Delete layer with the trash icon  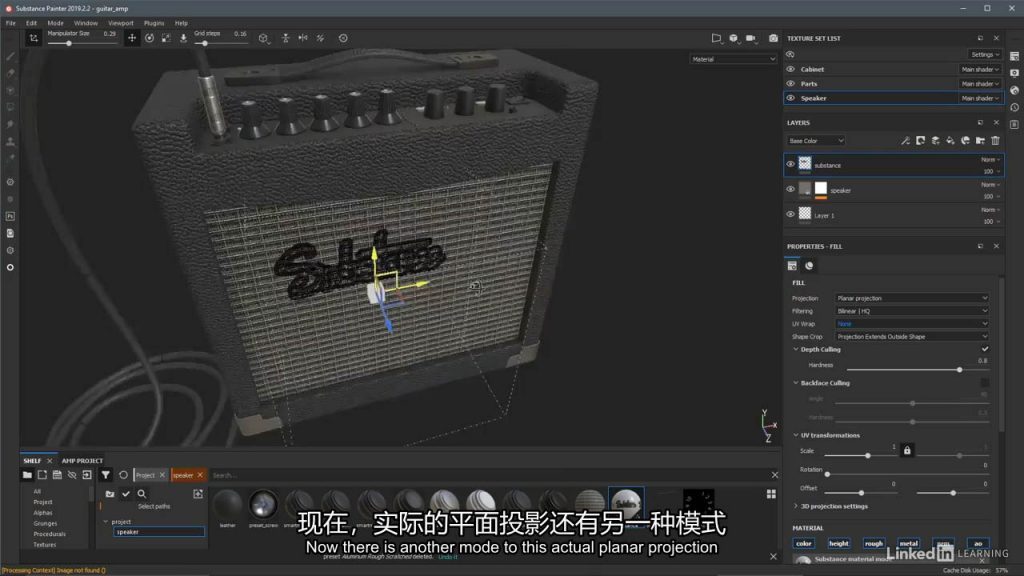click(995, 140)
